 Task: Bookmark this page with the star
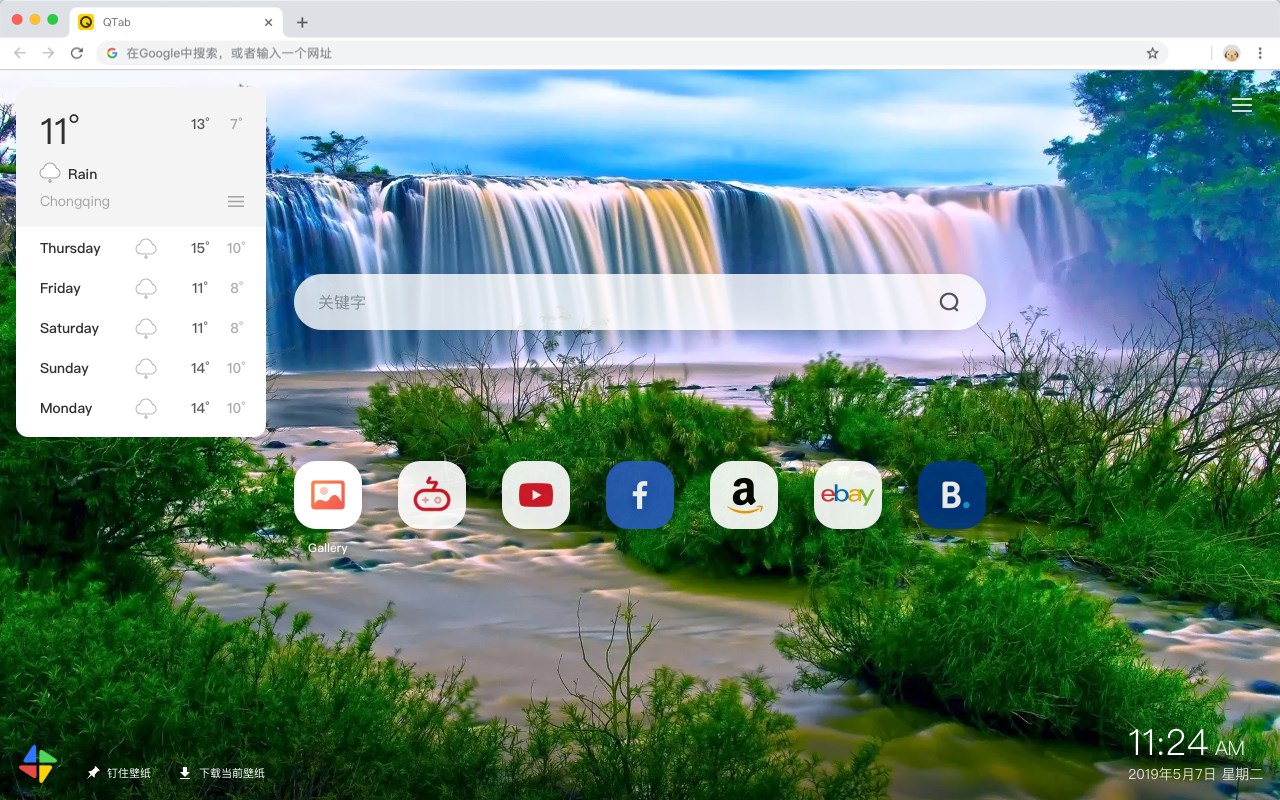pos(1152,53)
